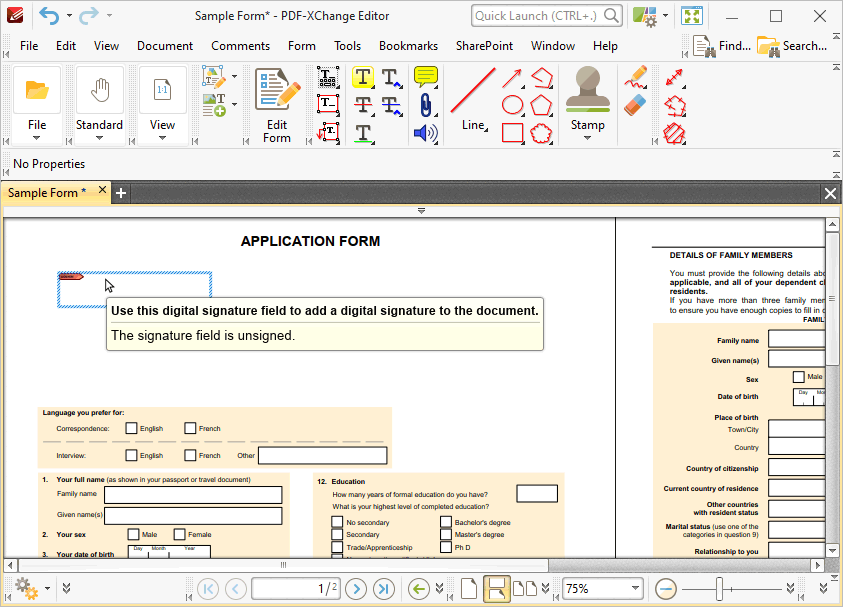This screenshot has width=843, height=607.
Task: Select the red Line drawing tool
Action: click(x=474, y=100)
